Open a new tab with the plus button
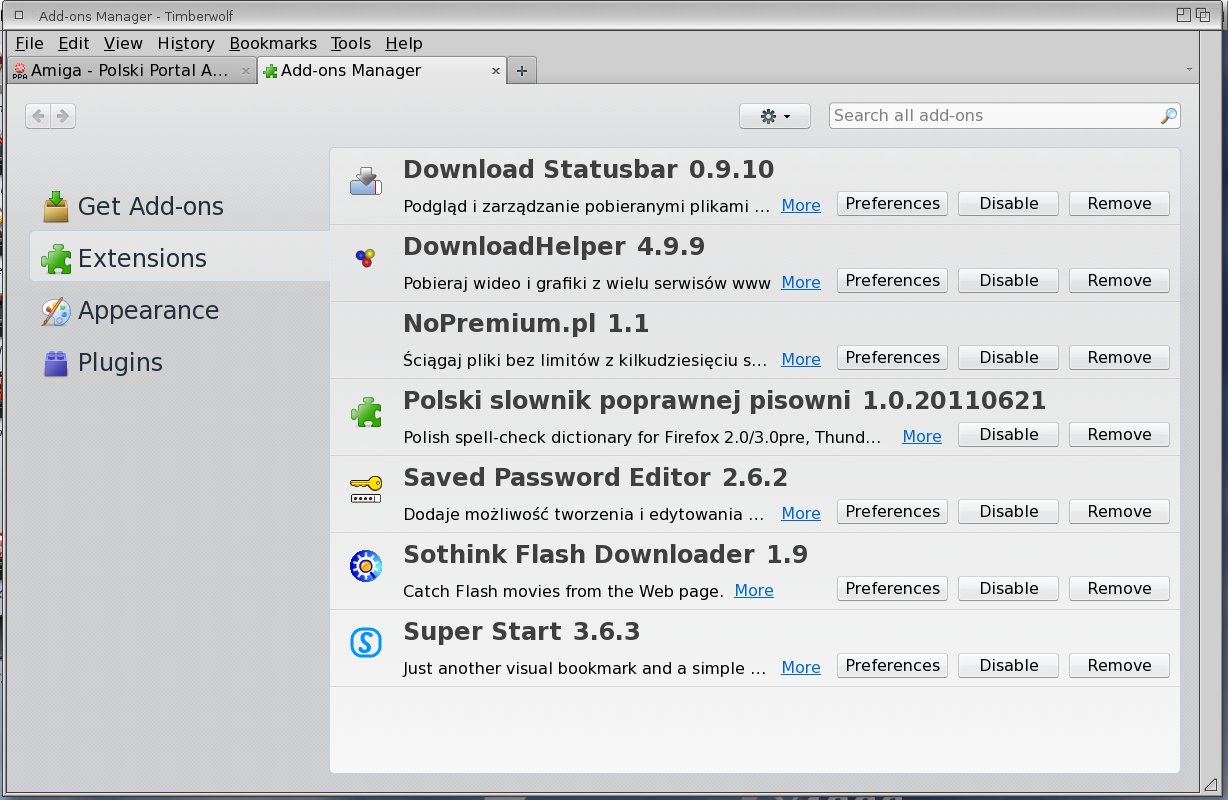 click(x=521, y=70)
